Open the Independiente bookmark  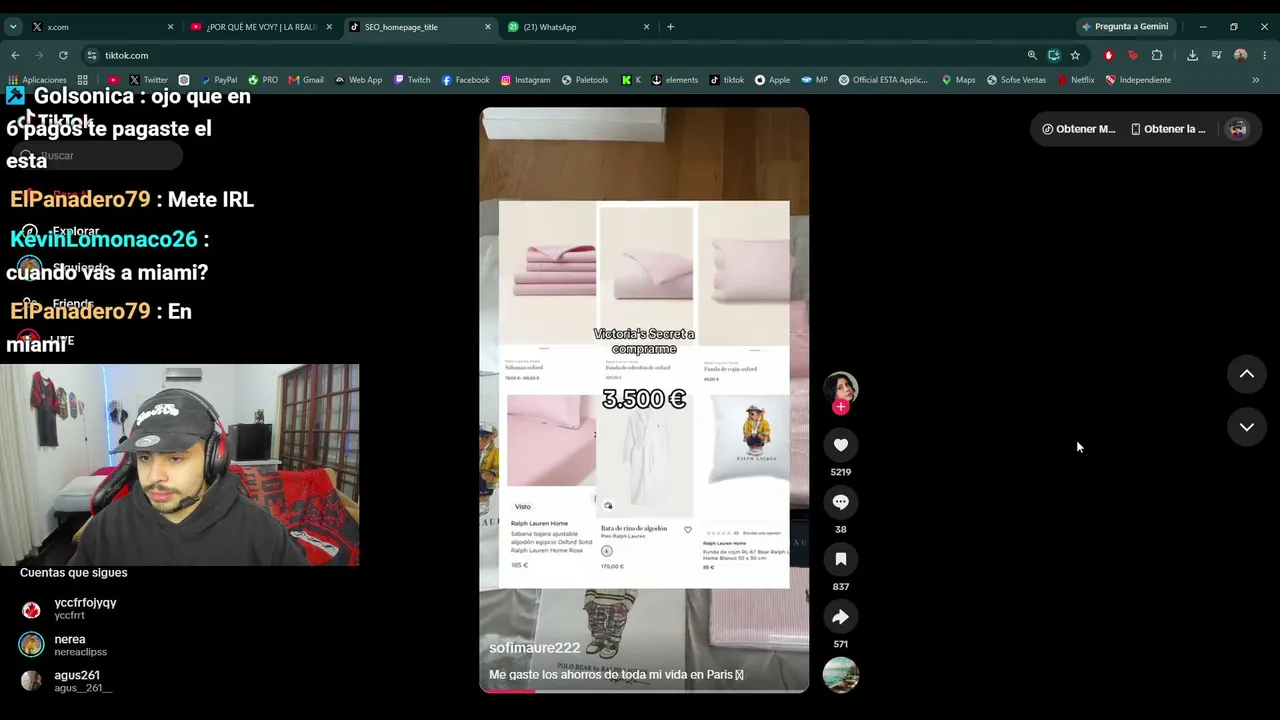click(x=1138, y=80)
